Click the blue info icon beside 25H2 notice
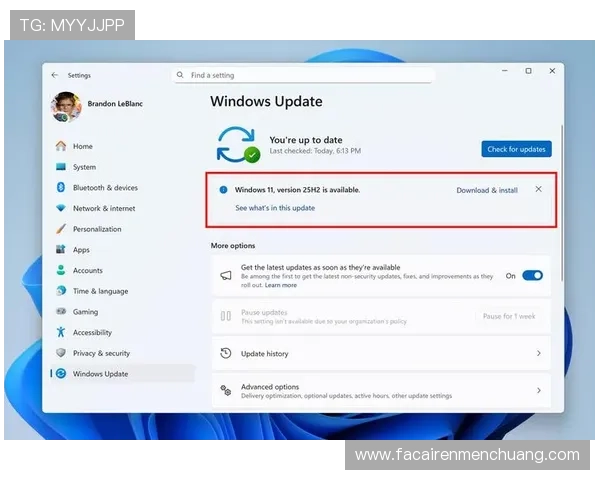The height and width of the screenshot is (480, 600). 223,189
